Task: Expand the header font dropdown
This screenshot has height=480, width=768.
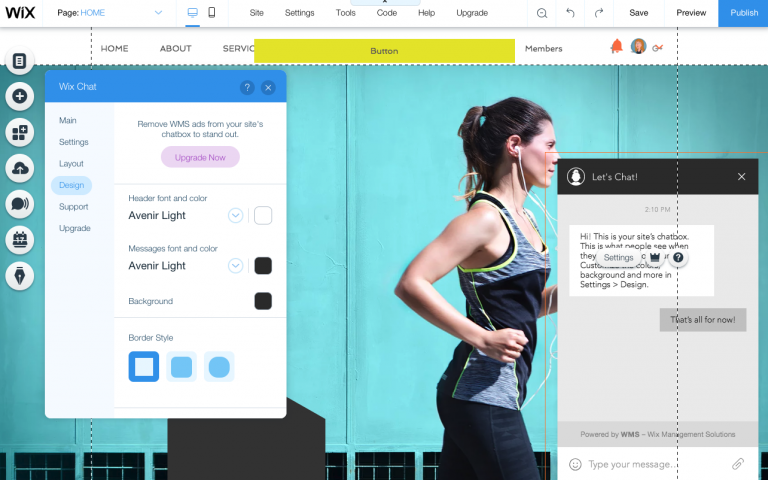Action: point(236,216)
